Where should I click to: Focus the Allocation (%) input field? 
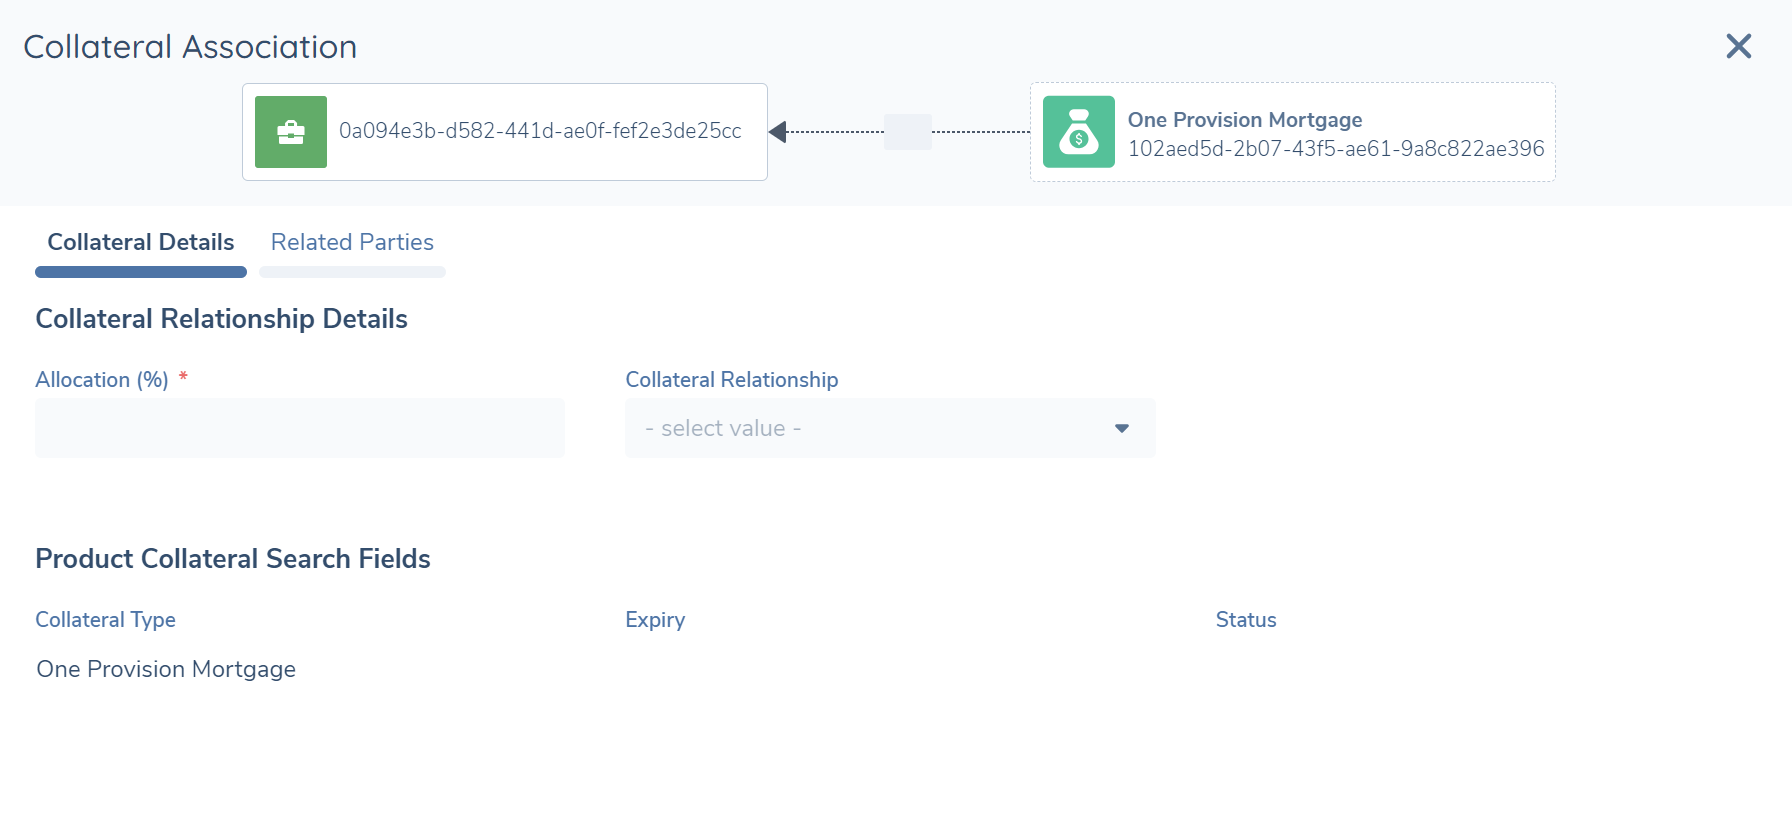(x=300, y=428)
